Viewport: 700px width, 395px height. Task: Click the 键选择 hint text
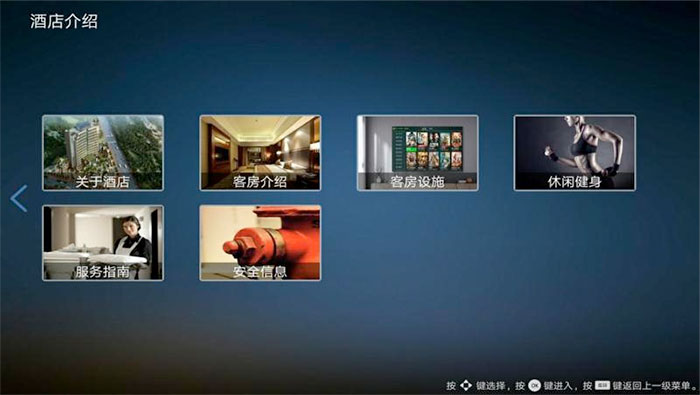(490, 385)
